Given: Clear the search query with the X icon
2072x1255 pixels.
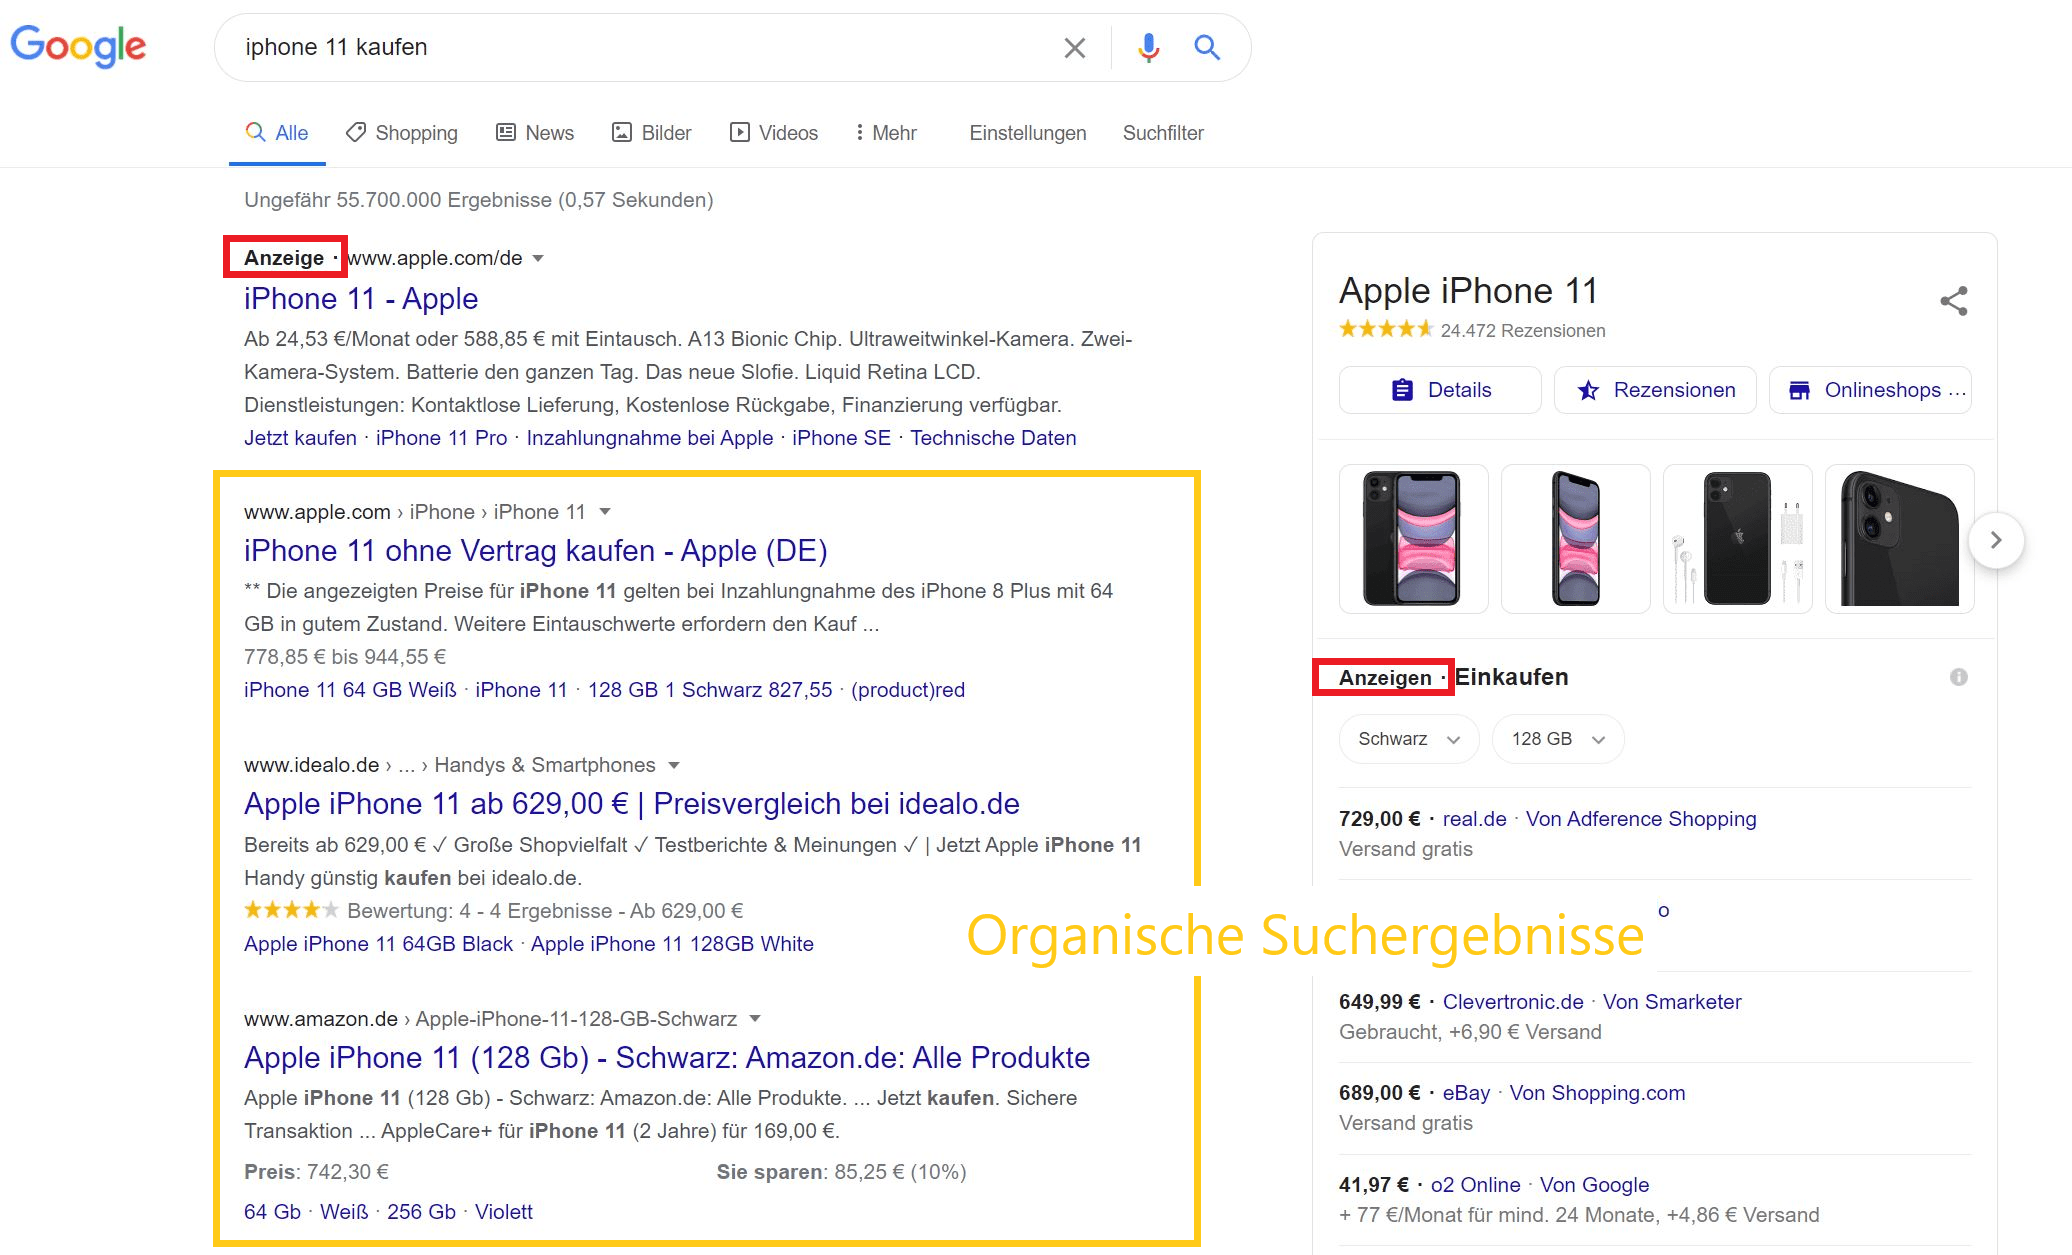Looking at the screenshot, I should click(x=1074, y=48).
